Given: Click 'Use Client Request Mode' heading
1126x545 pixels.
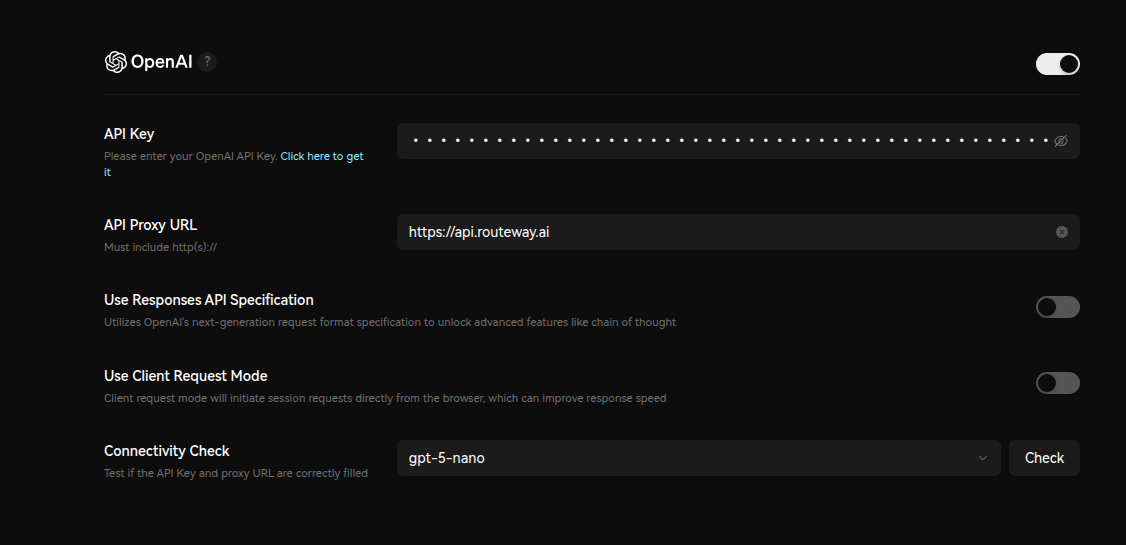Looking at the screenshot, I should point(185,376).
